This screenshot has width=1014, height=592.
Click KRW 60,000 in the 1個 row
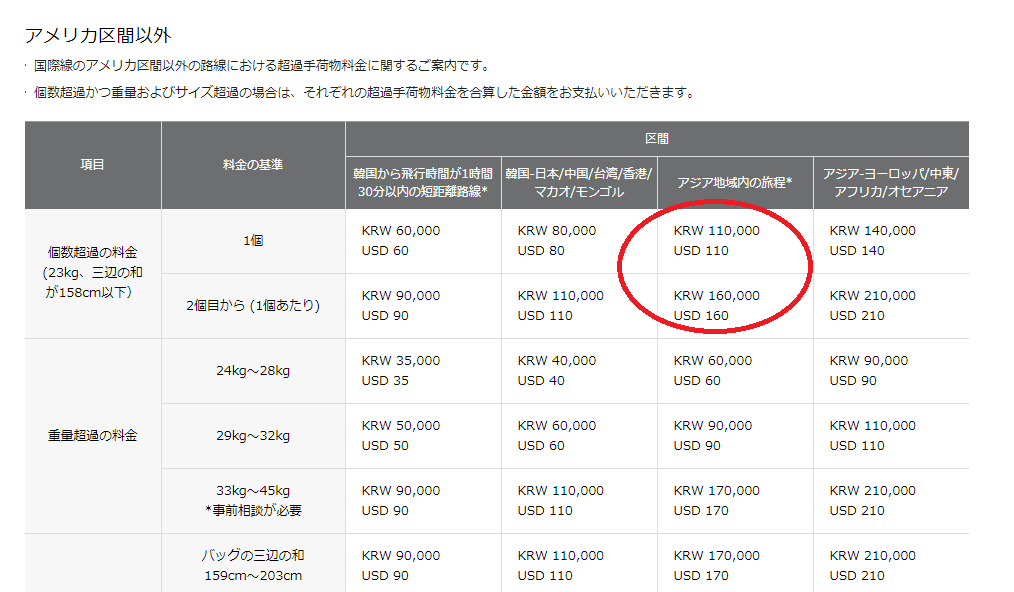[x=400, y=231]
